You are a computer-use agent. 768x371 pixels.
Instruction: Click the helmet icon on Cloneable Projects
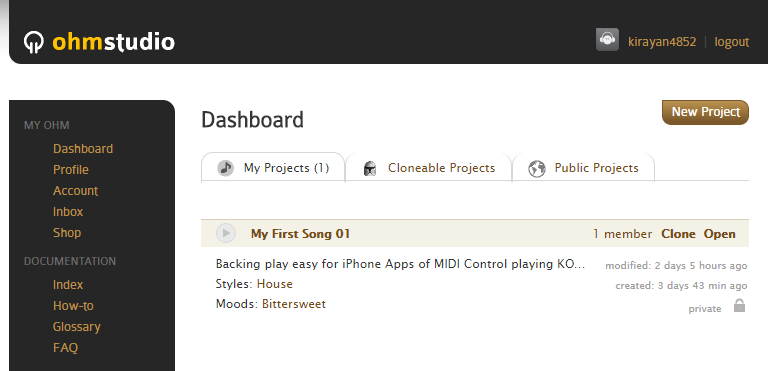[370, 169]
